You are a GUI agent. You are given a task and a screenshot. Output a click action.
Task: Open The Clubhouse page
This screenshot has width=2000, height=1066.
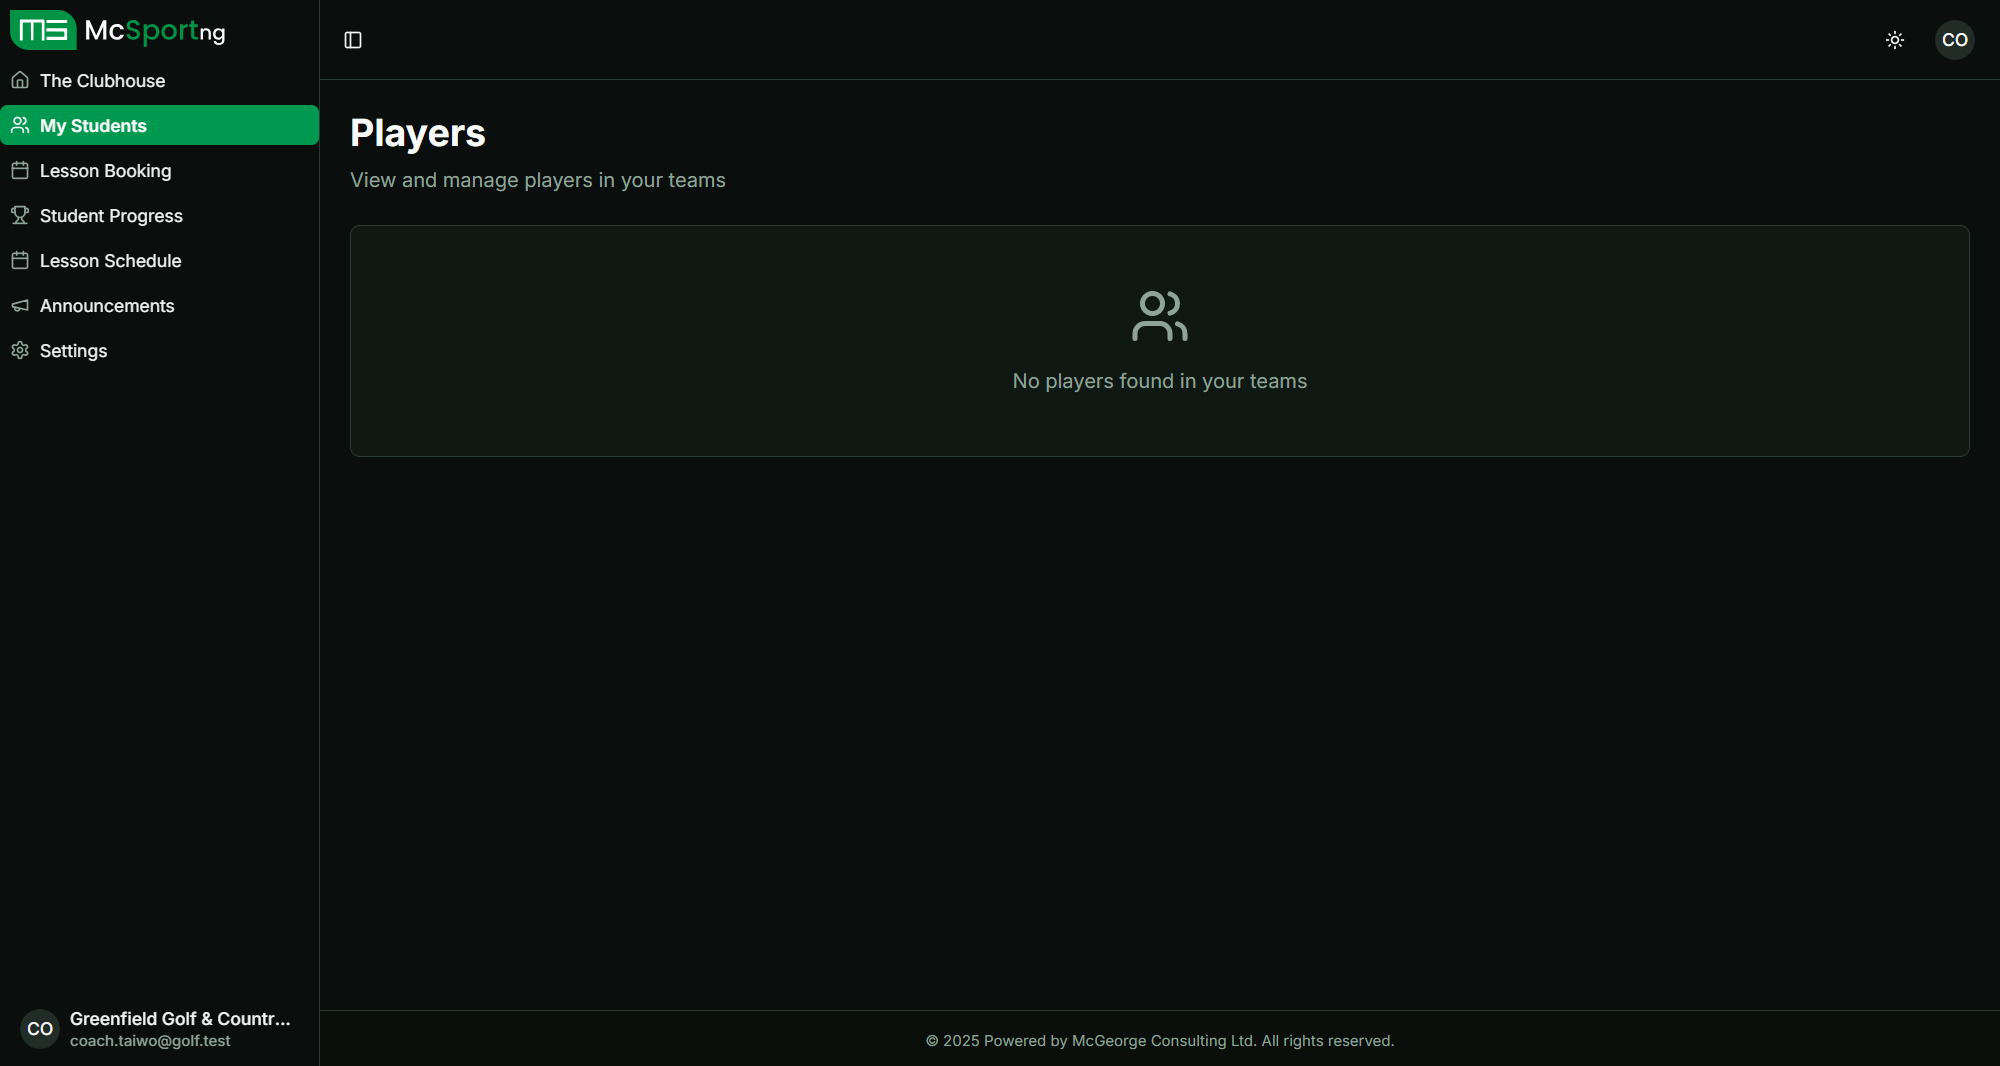tap(102, 81)
